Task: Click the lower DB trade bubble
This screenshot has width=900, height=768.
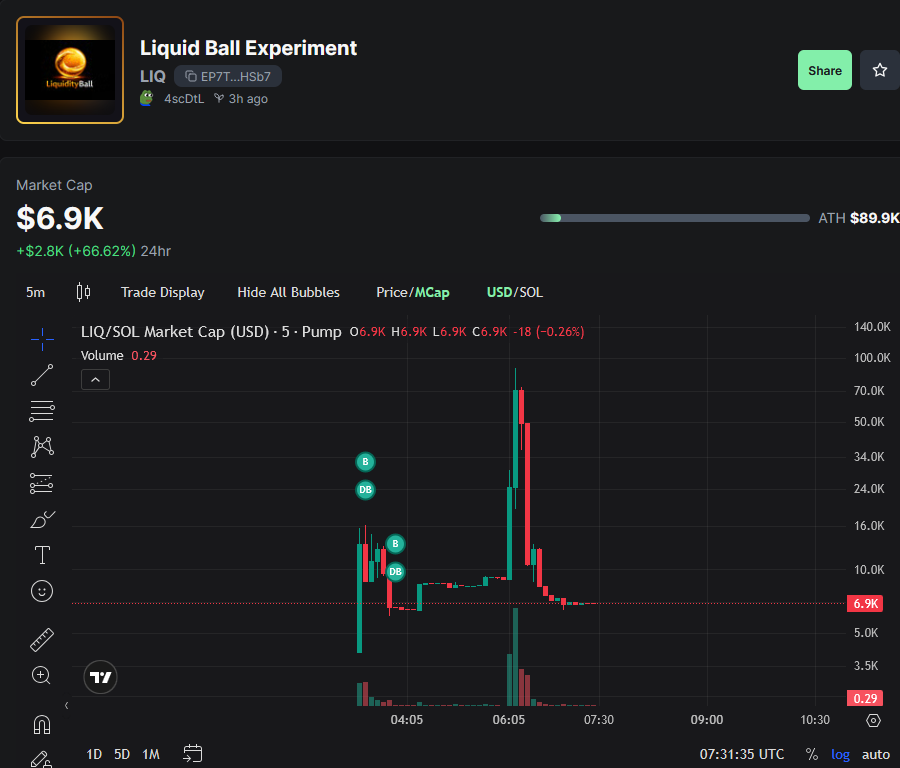Action: click(x=395, y=572)
